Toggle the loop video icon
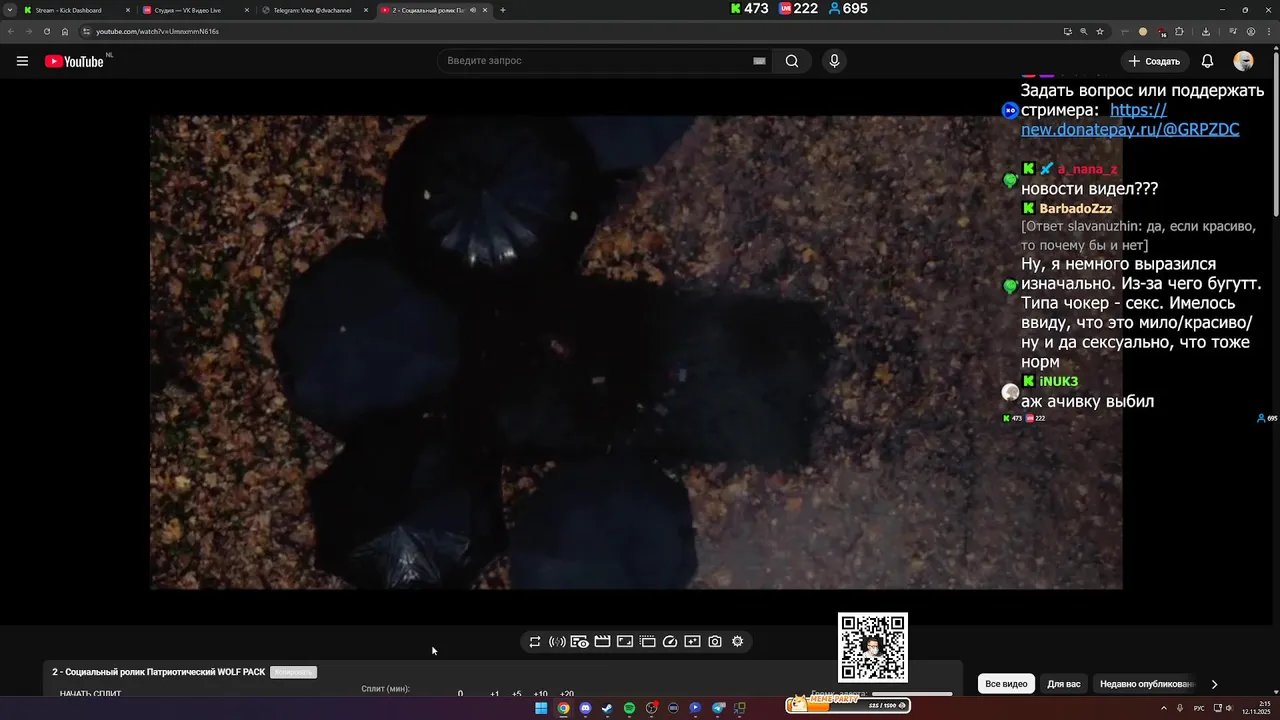This screenshot has width=1280, height=720. tap(535, 642)
